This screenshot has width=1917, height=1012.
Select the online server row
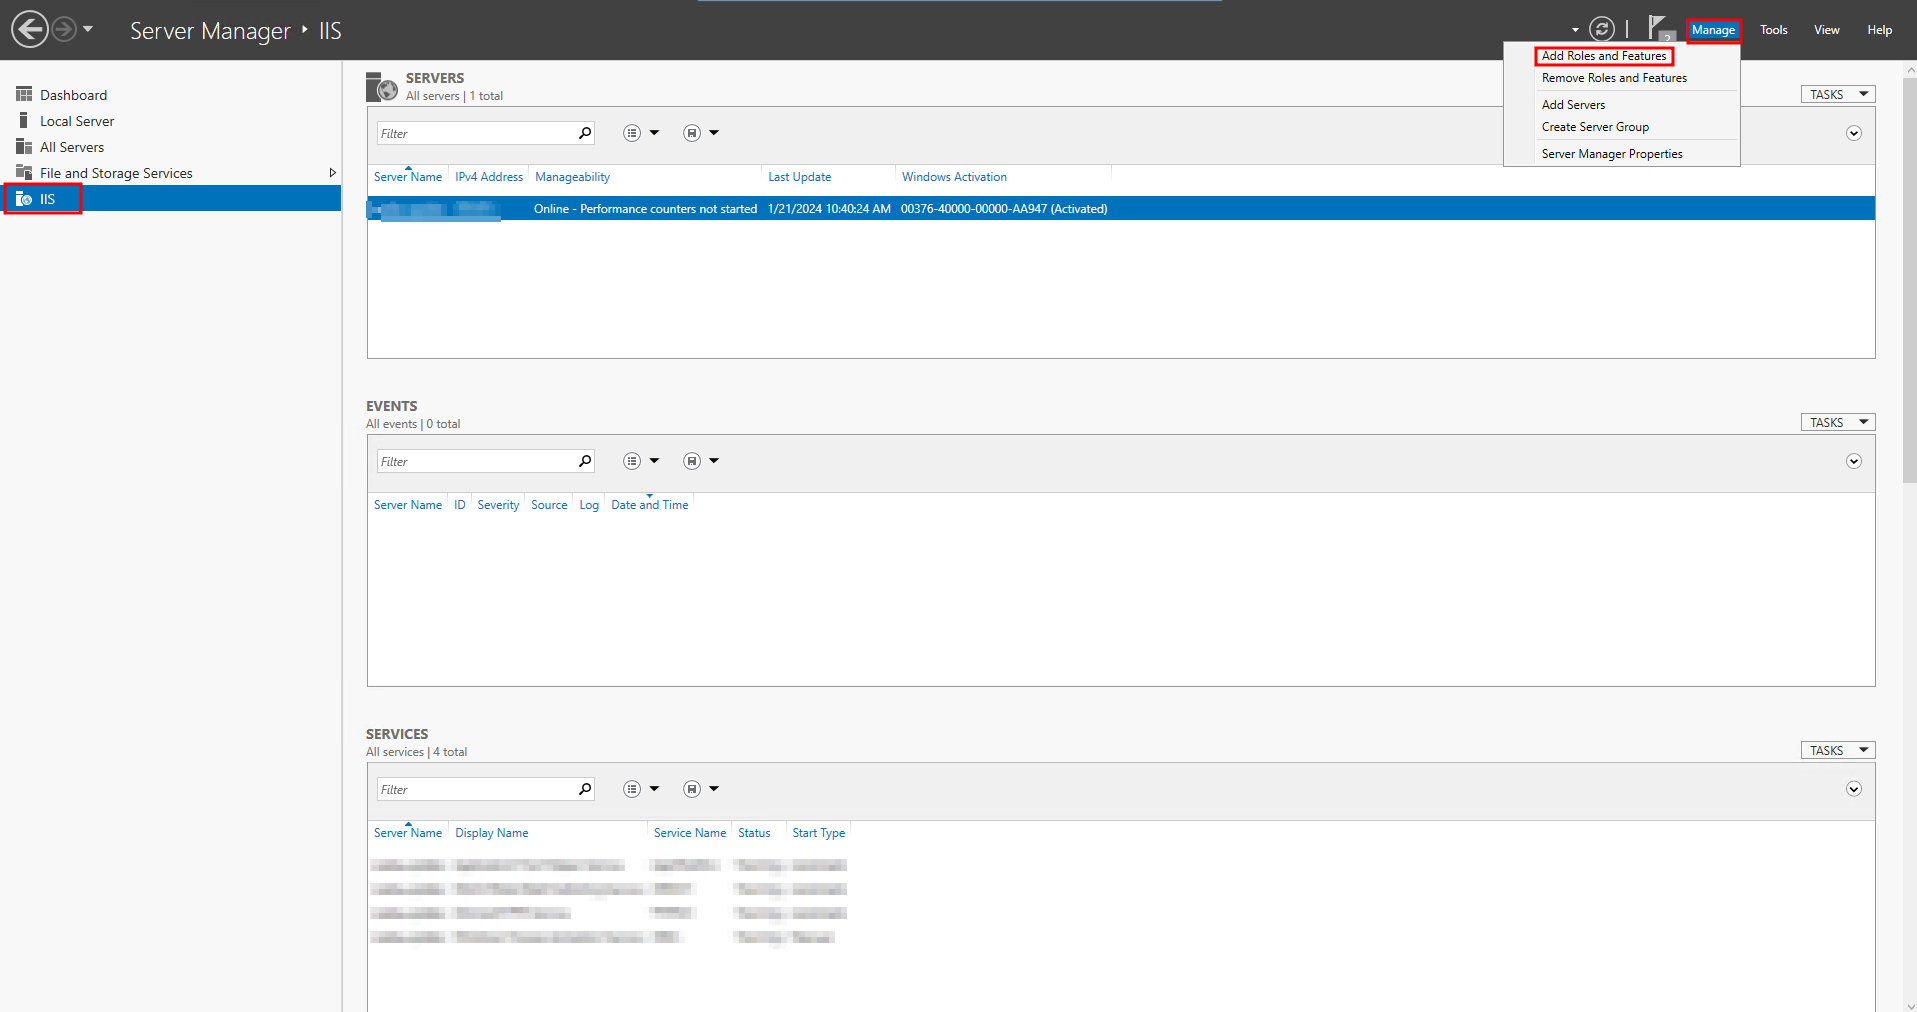1121,208
